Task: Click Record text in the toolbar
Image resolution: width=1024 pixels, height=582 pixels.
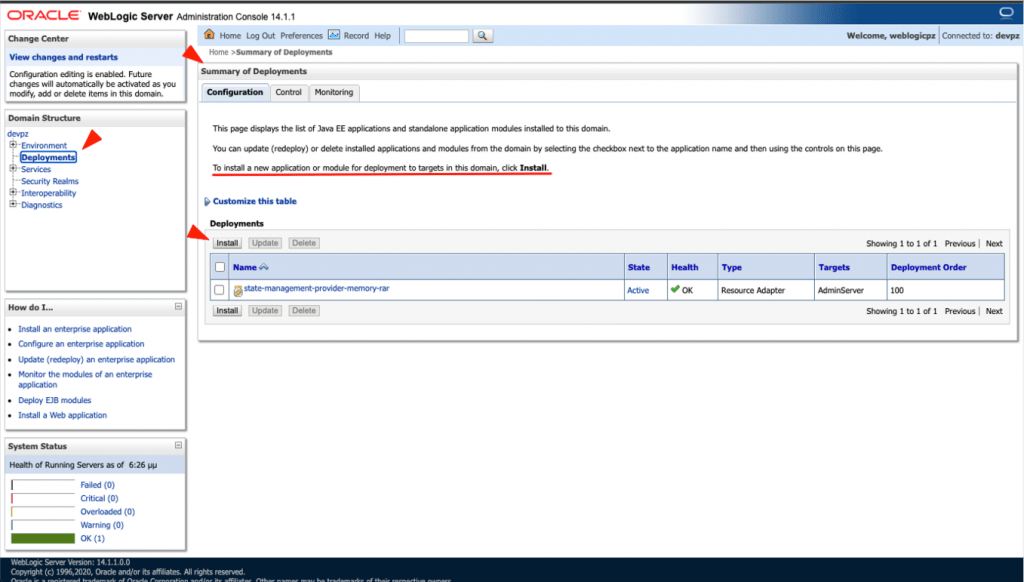Action: tap(356, 36)
